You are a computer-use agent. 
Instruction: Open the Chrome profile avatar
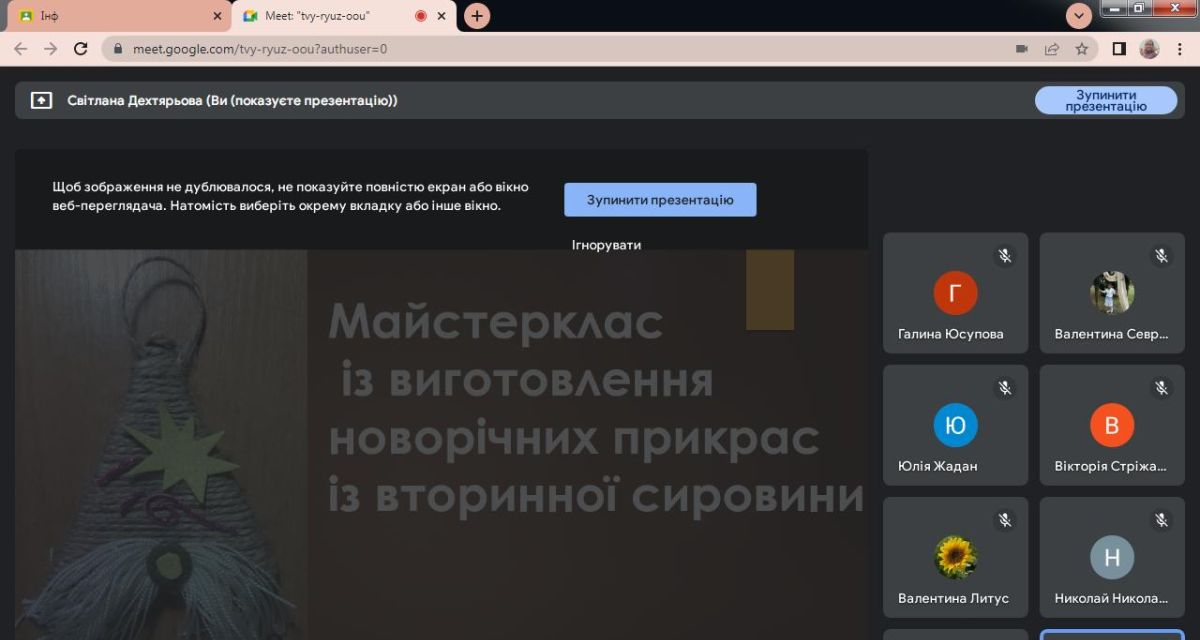point(1149,49)
